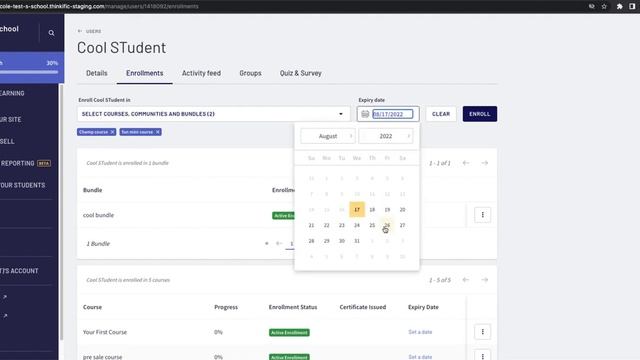Image resolution: width=640 pixels, height=360 pixels.
Task: Go to previous page of bundle list
Action: tap(466, 163)
